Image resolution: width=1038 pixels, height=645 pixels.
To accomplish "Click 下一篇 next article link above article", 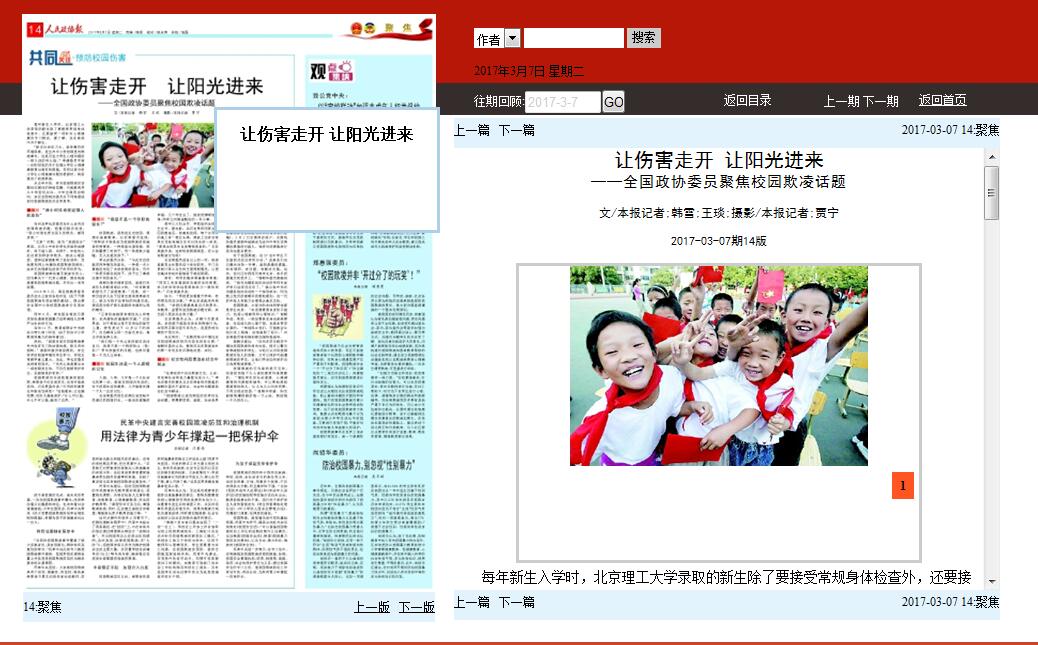I will 516,130.
